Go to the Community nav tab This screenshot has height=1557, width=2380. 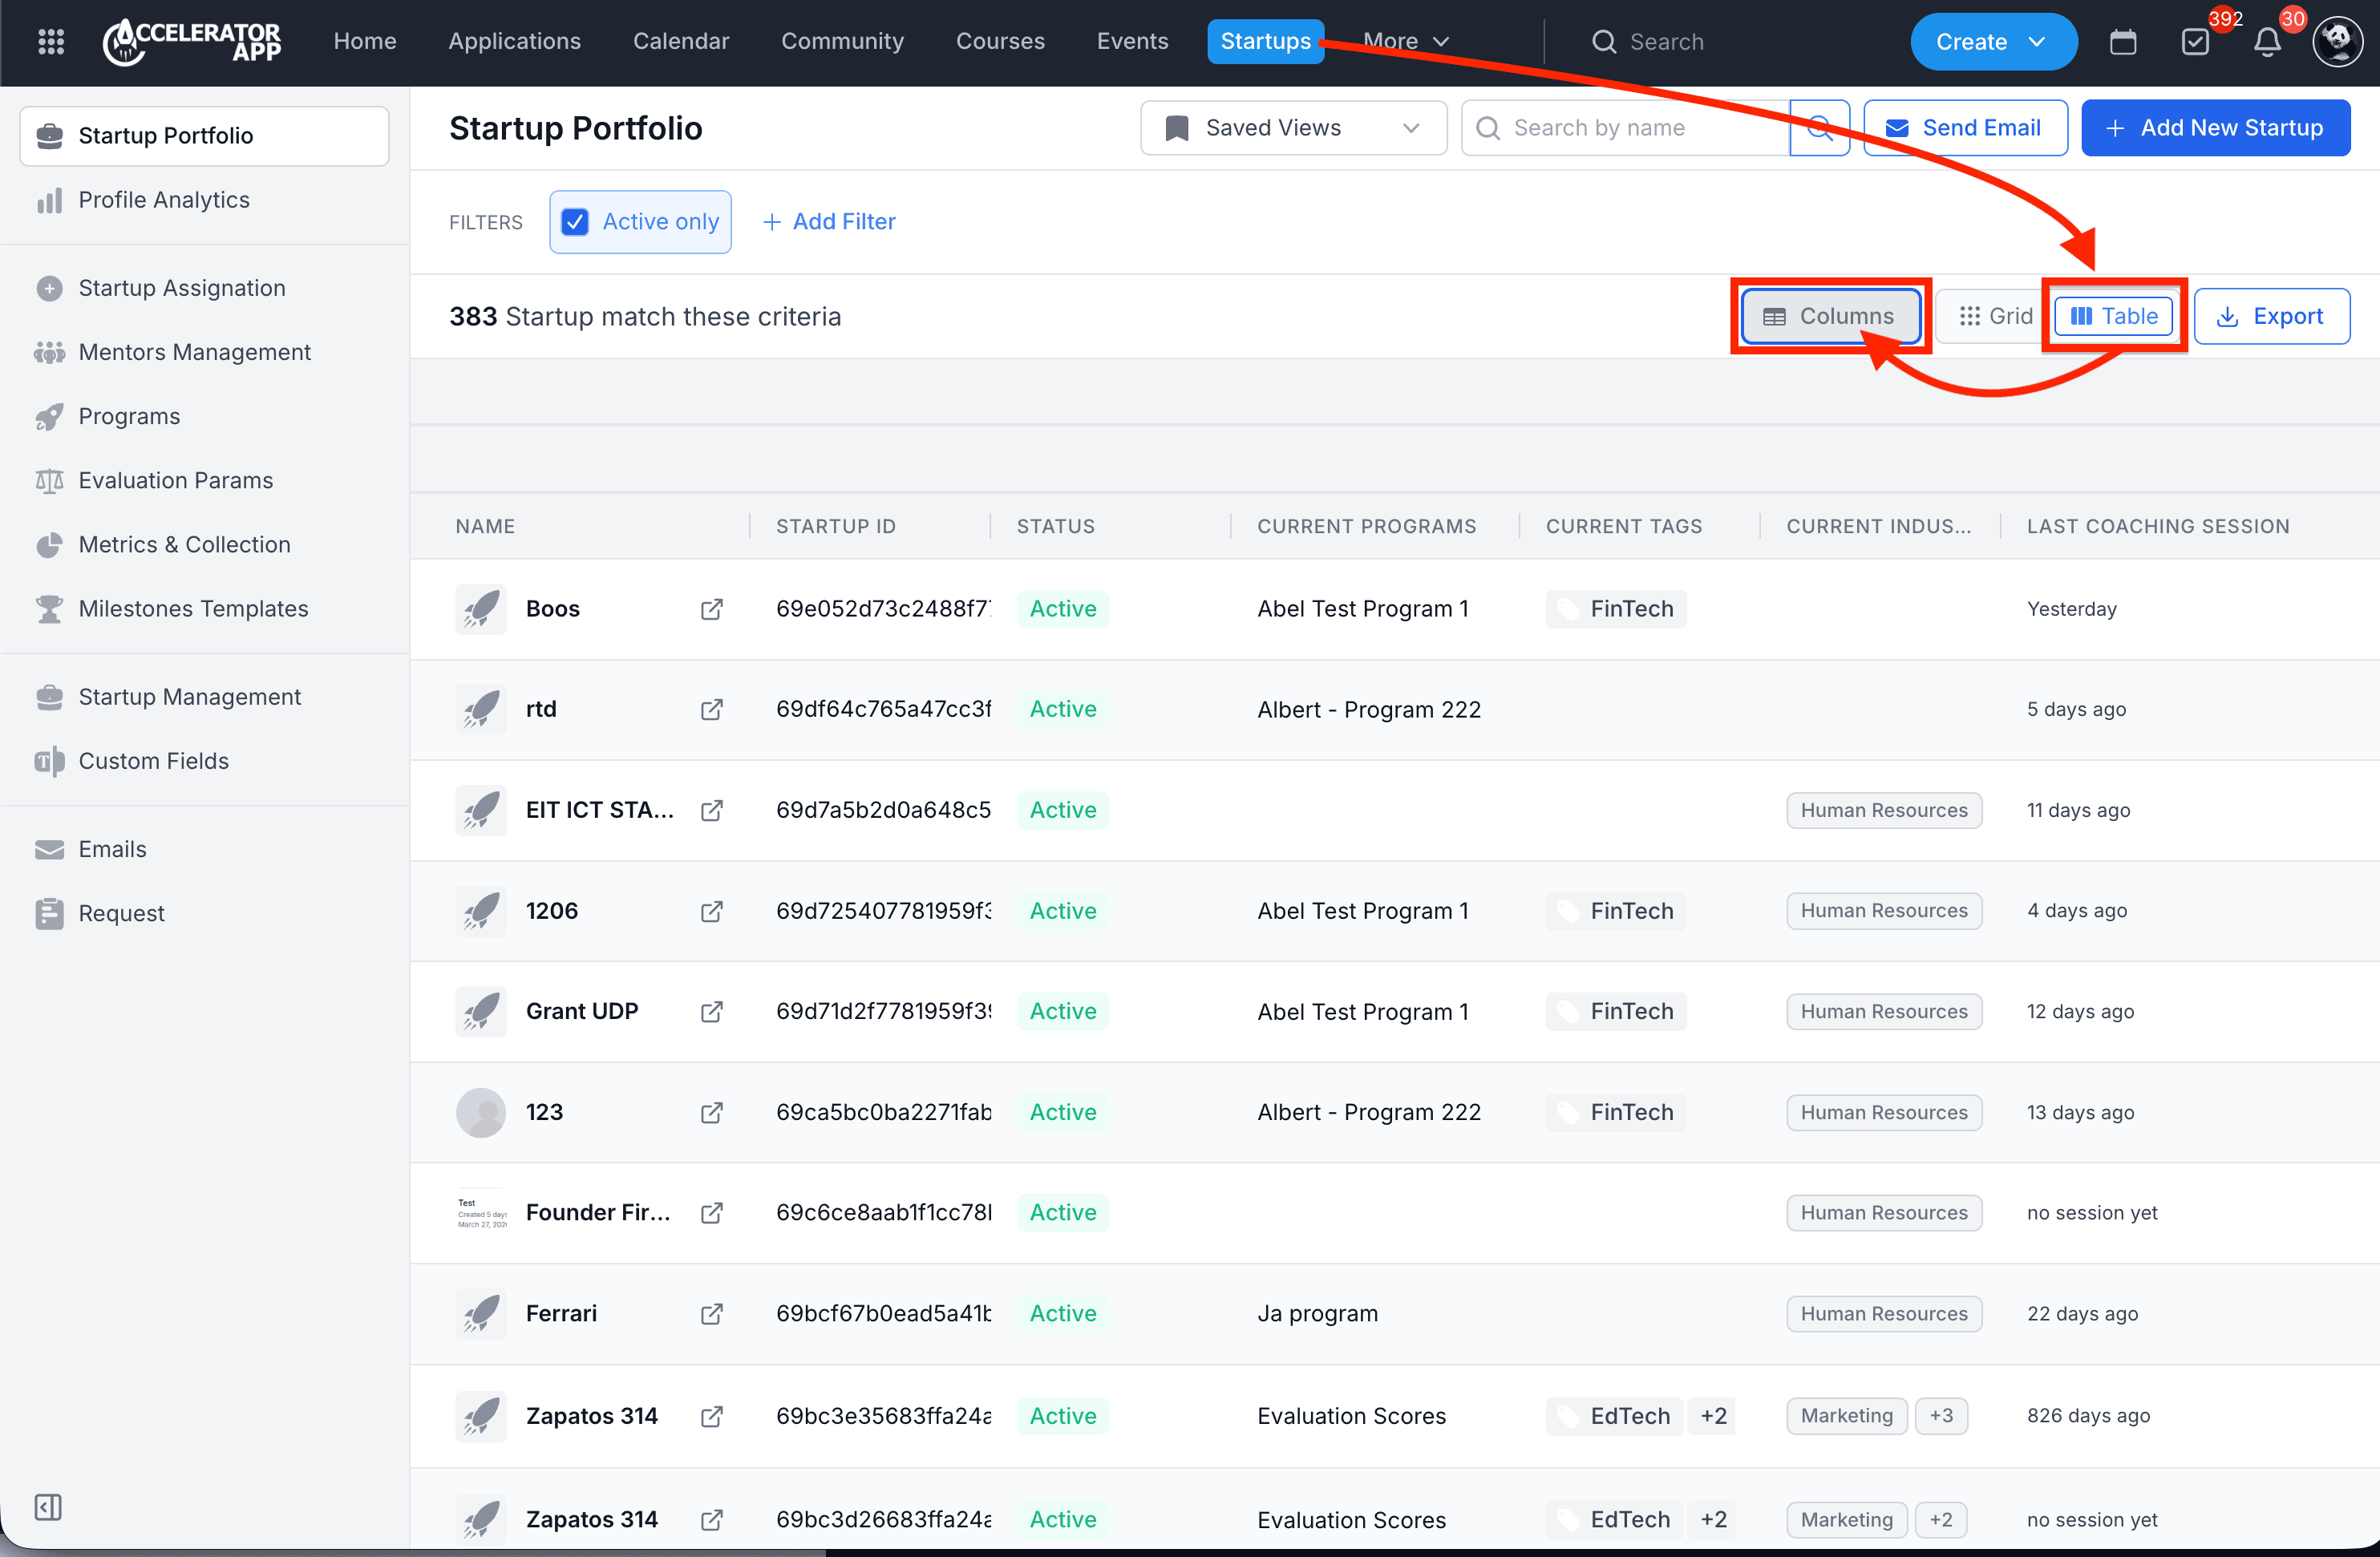(842, 41)
